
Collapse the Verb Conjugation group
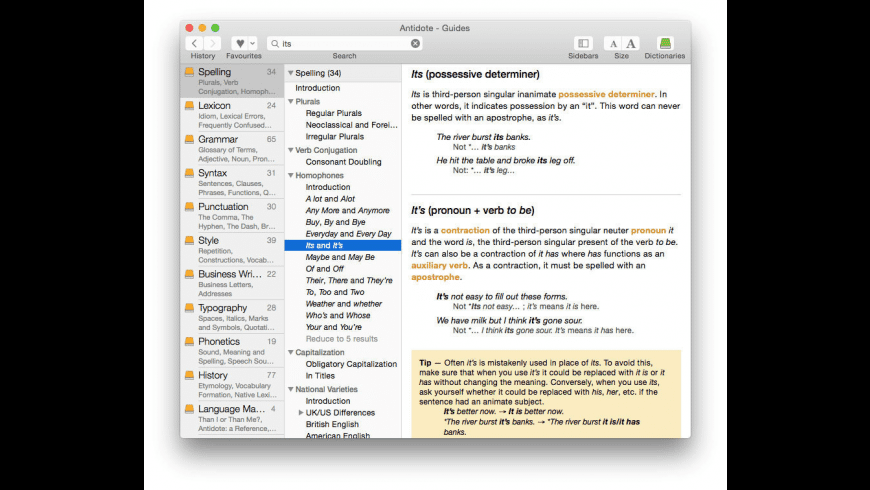point(290,150)
